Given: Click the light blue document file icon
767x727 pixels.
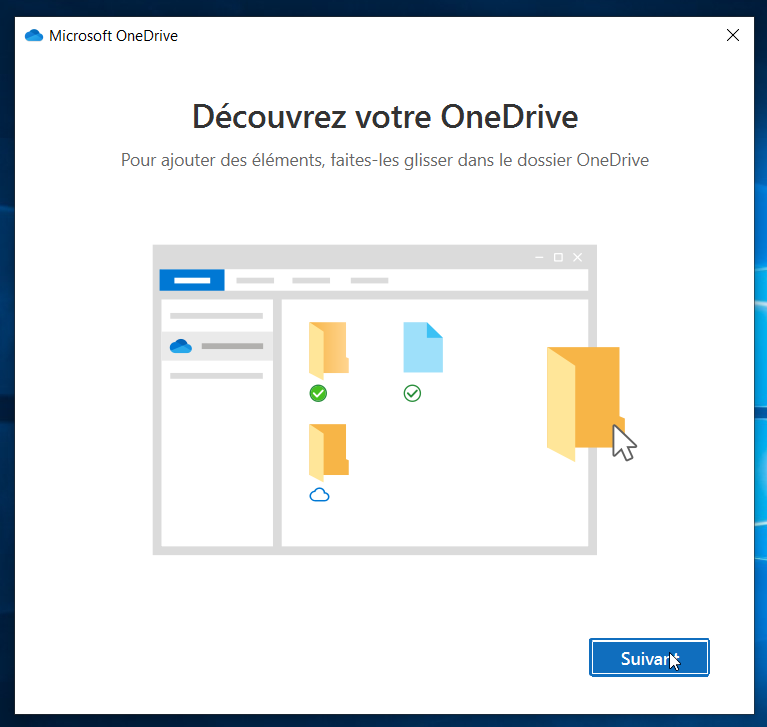Looking at the screenshot, I should (422, 347).
